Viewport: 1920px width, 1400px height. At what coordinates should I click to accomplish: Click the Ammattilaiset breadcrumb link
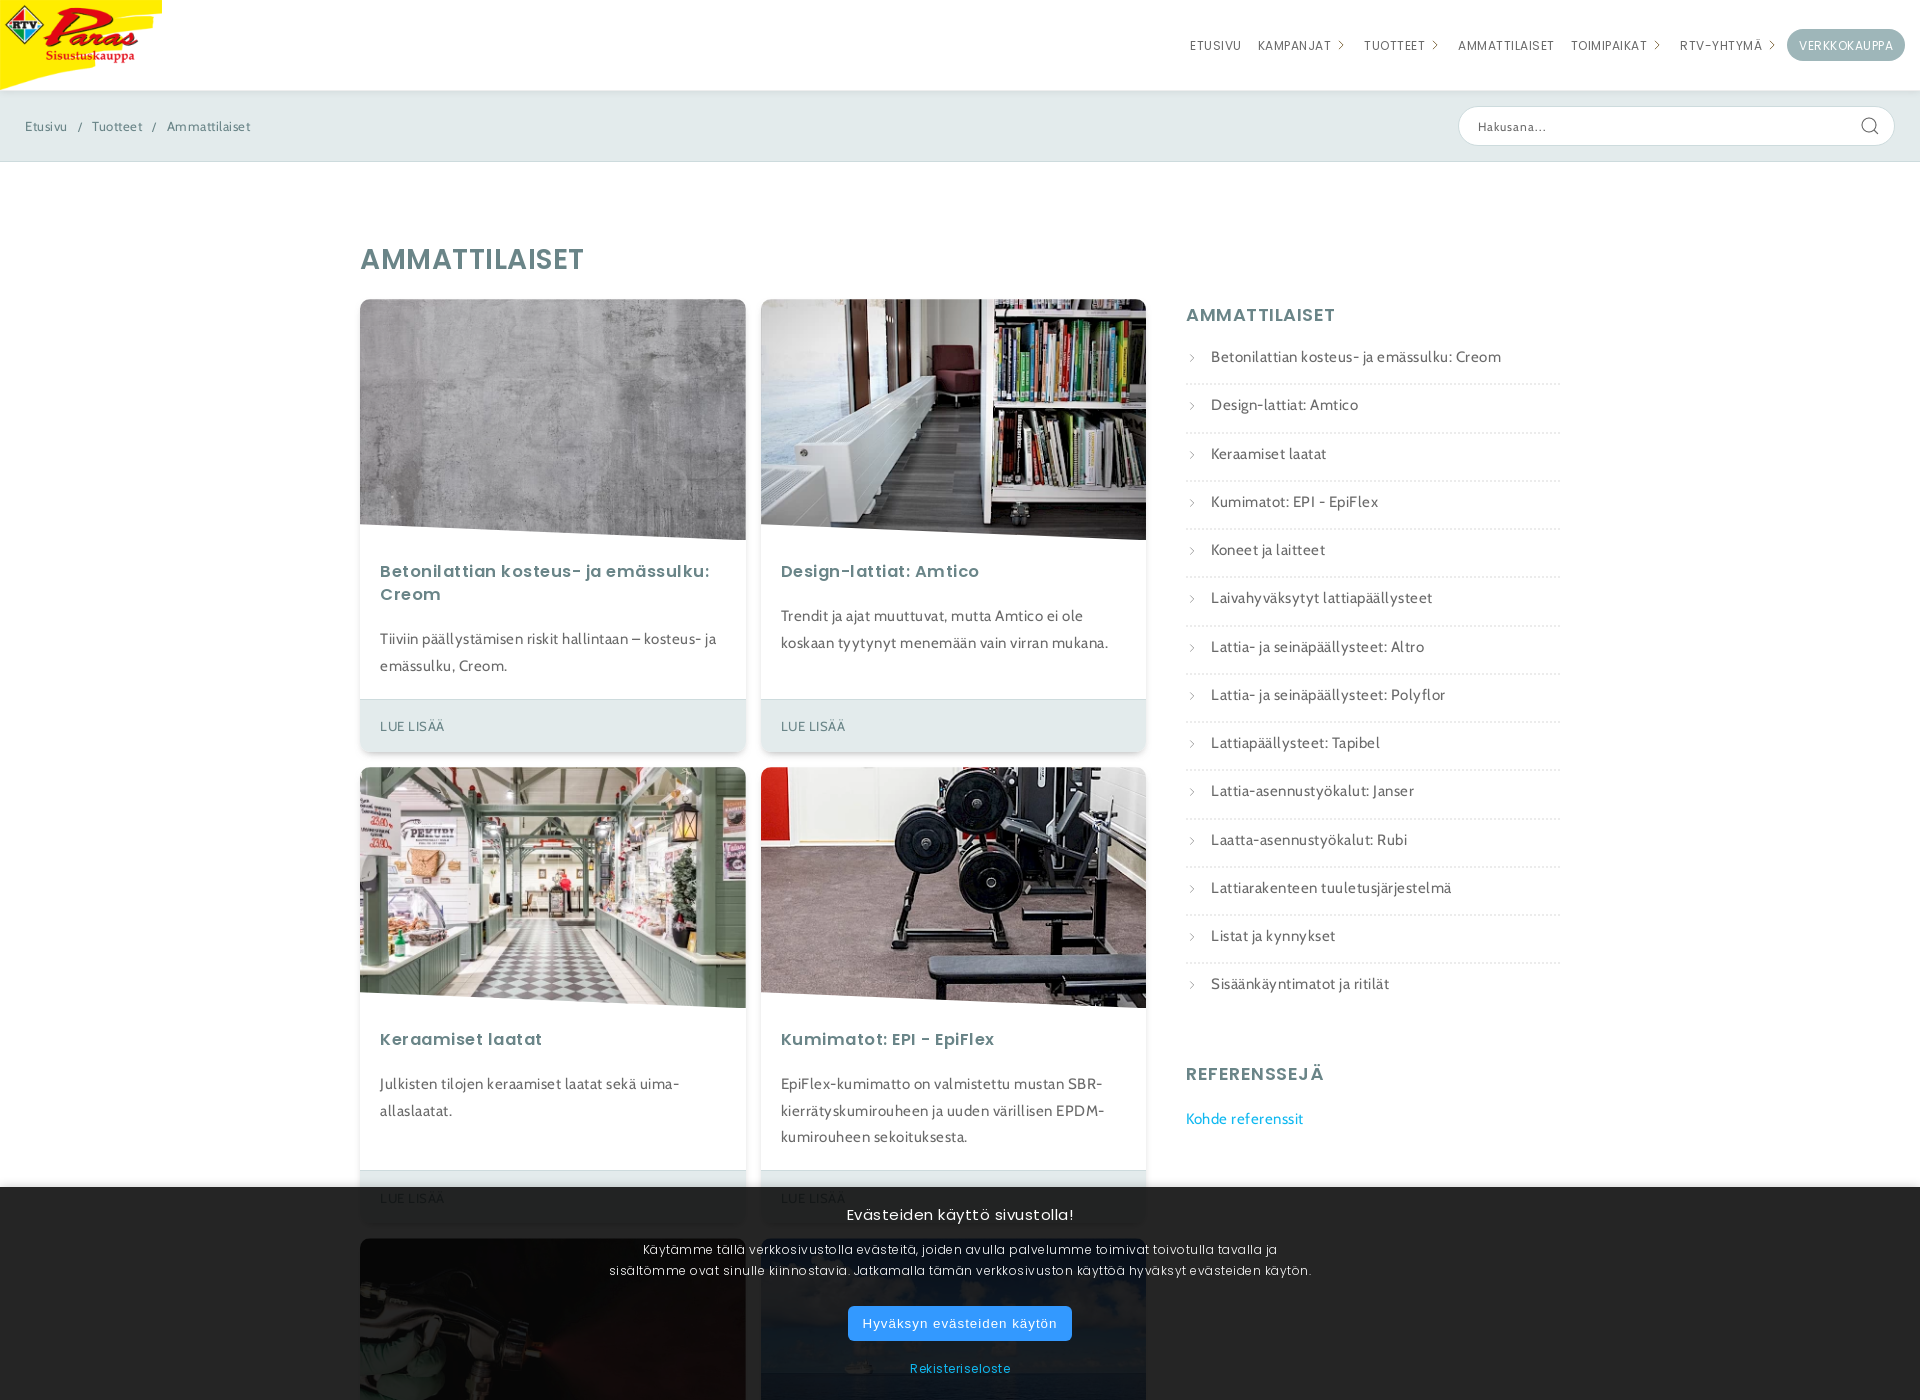(x=208, y=127)
